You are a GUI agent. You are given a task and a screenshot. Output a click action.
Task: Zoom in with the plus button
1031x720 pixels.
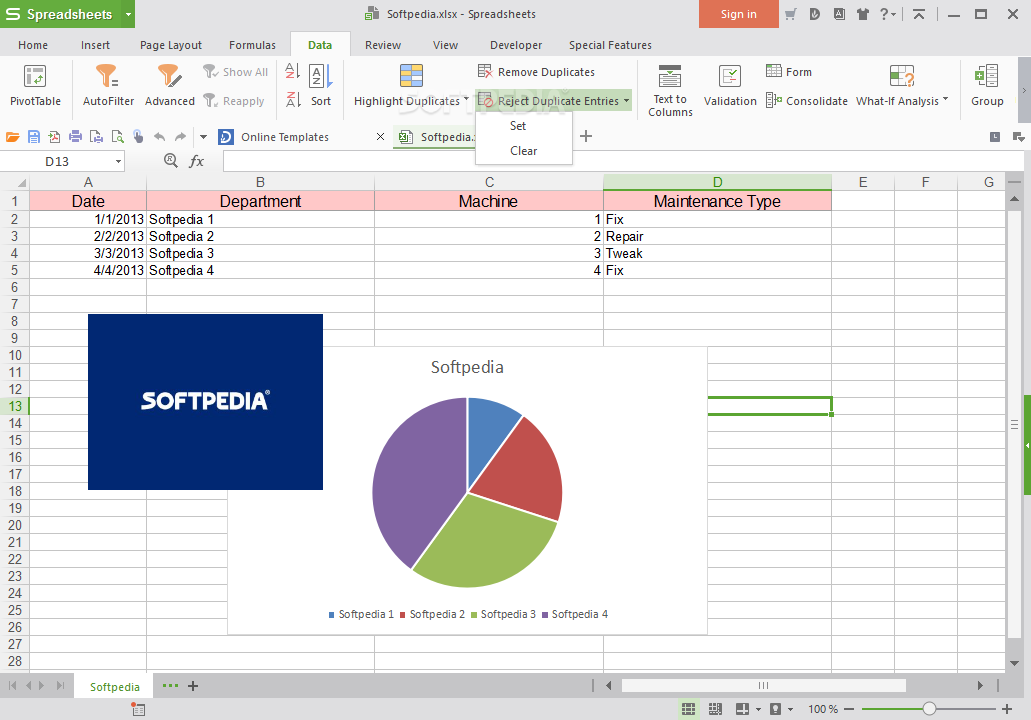(x=1007, y=709)
